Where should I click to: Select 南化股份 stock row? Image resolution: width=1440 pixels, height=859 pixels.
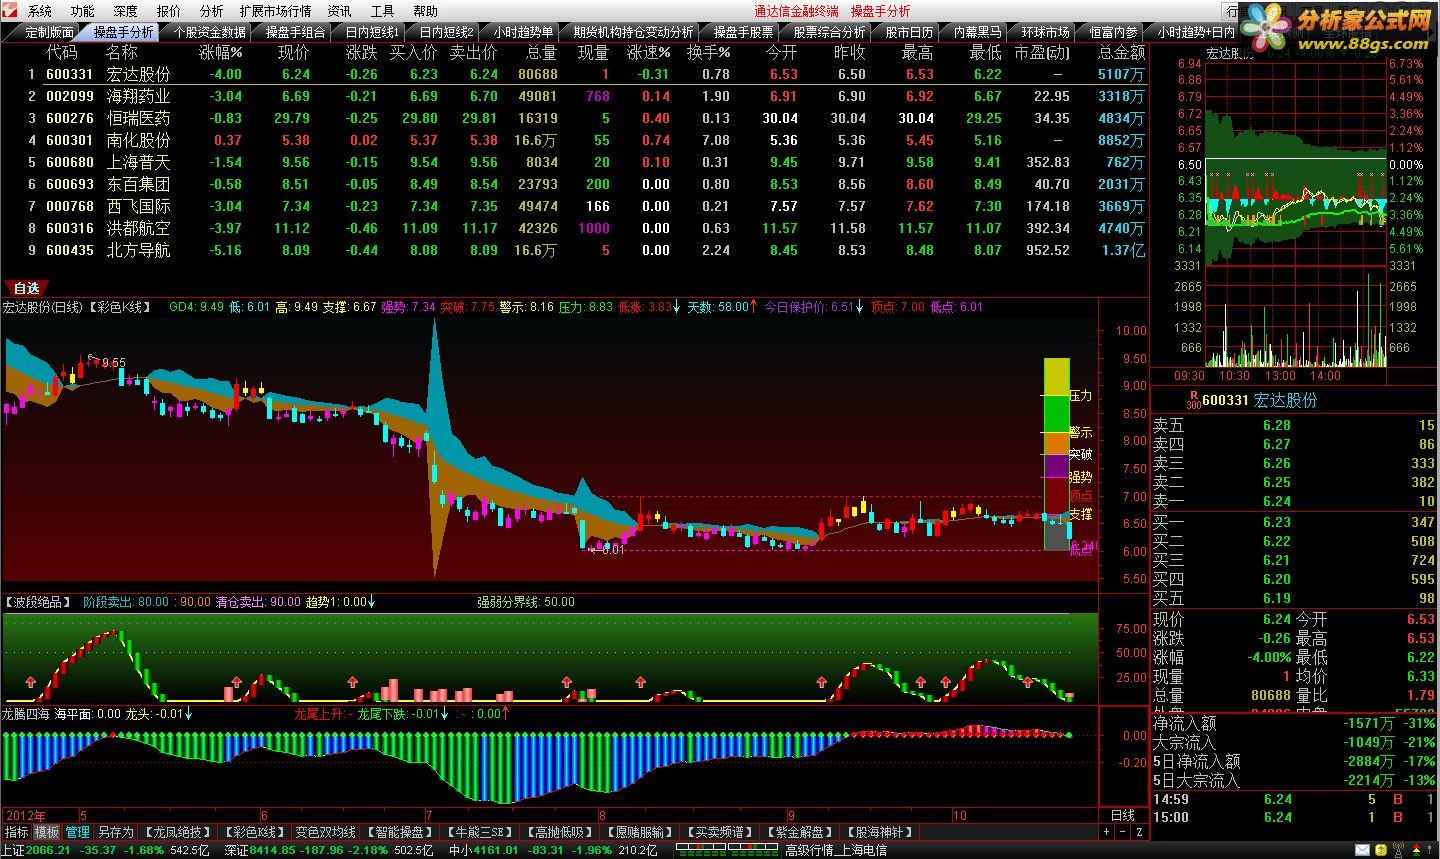pyautogui.click(x=575, y=140)
